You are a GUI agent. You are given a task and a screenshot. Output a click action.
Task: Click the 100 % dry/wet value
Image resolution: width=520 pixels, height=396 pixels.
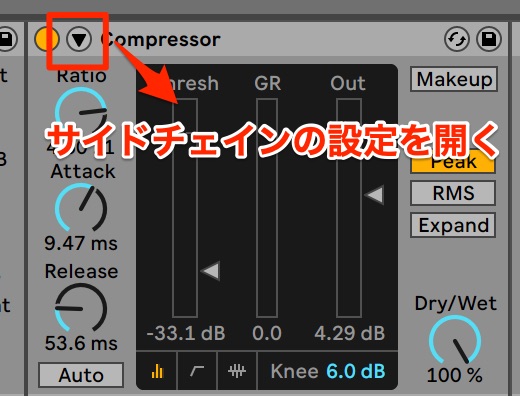pos(455,375)
